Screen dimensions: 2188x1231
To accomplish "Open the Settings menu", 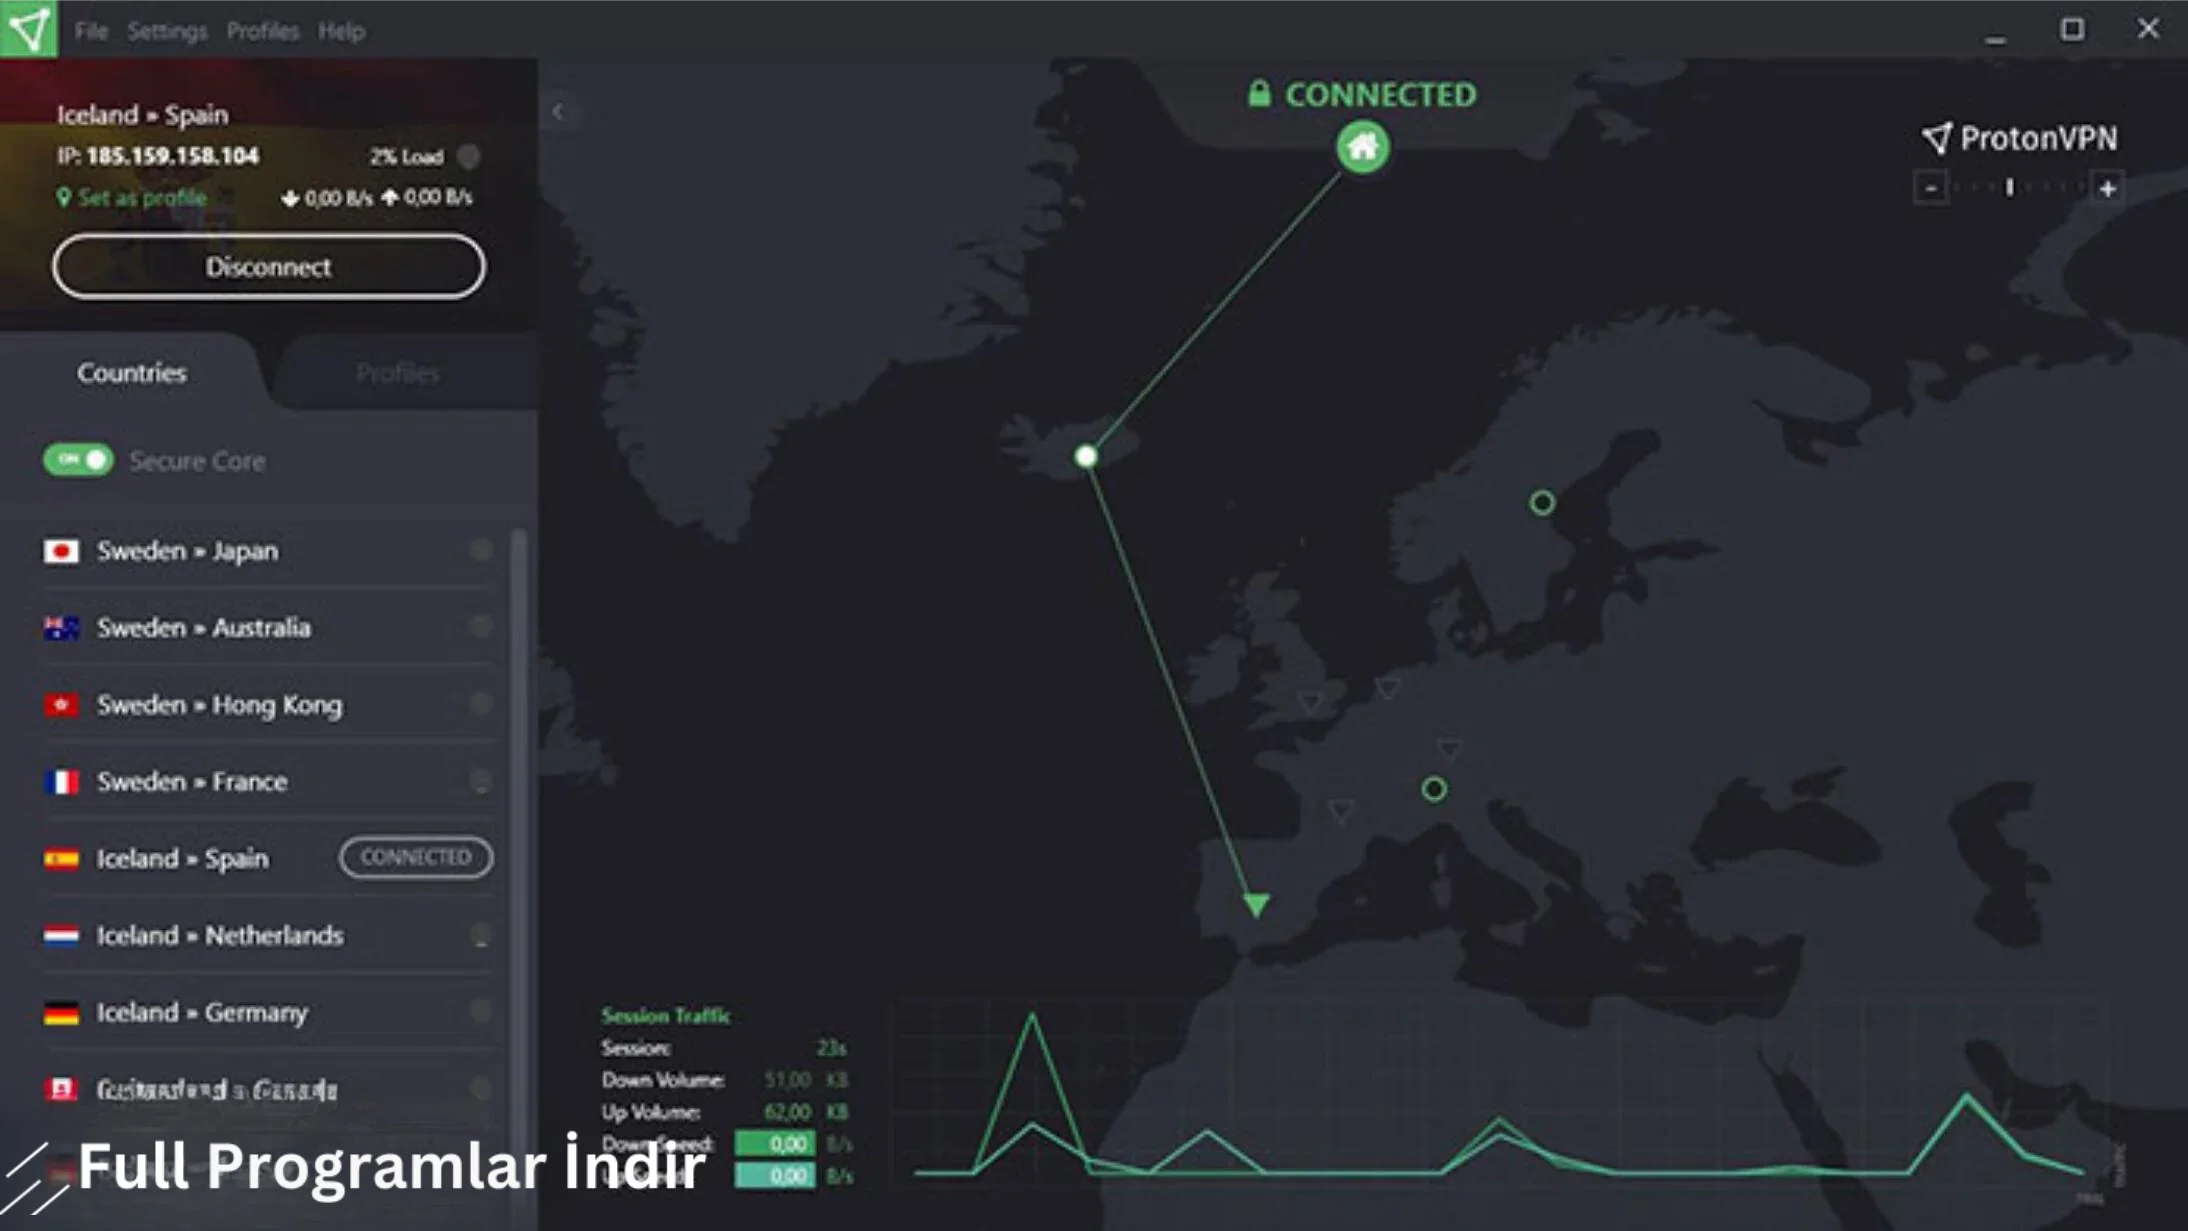I will coord(167,31).
